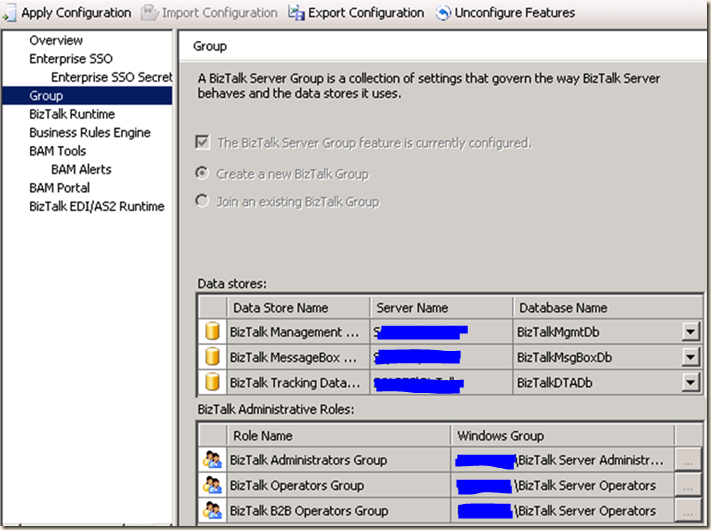Click database icon for BizTalk Management row
Screen dimensions: 711x530
point(212,331)
